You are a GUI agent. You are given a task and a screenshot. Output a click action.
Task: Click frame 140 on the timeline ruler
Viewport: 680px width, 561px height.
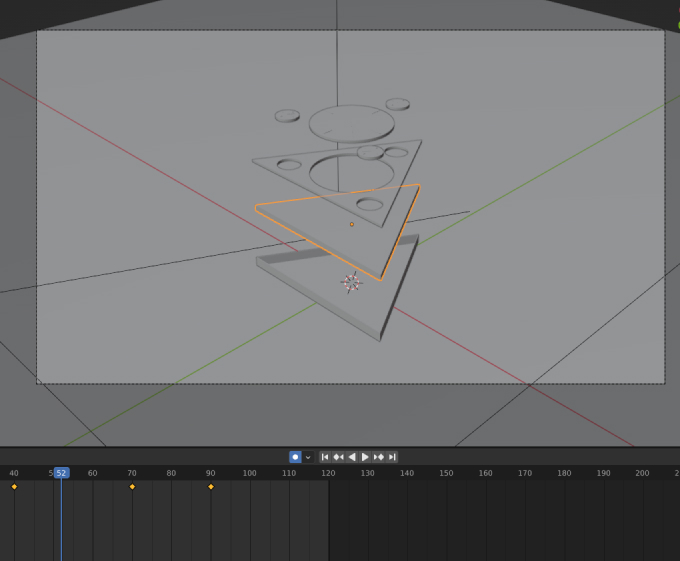[x=407, y=473]
